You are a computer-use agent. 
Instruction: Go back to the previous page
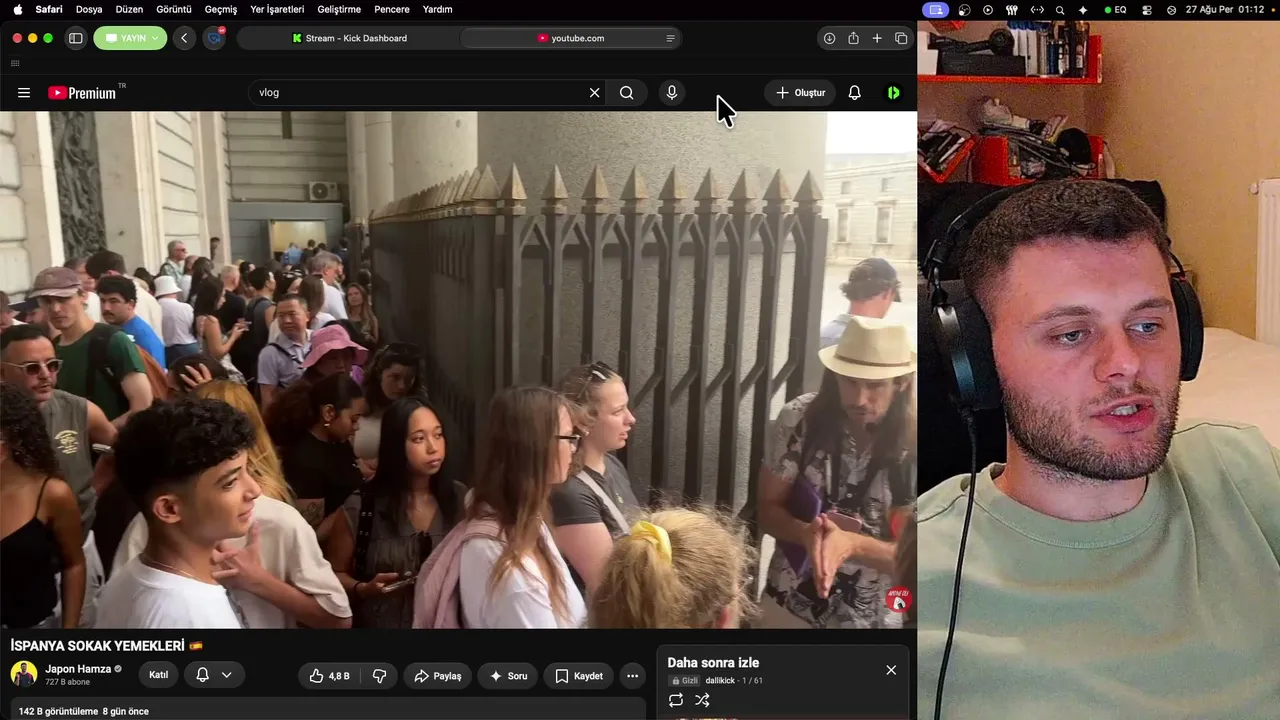pyautogui.click(x=184, y=38)
